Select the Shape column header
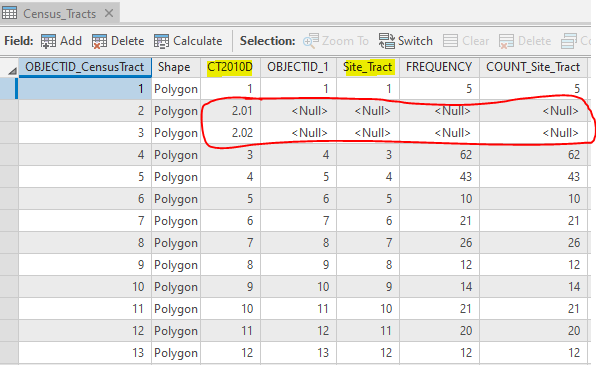The width and height of the screenshot is (596, 365). tap(176, 67)
